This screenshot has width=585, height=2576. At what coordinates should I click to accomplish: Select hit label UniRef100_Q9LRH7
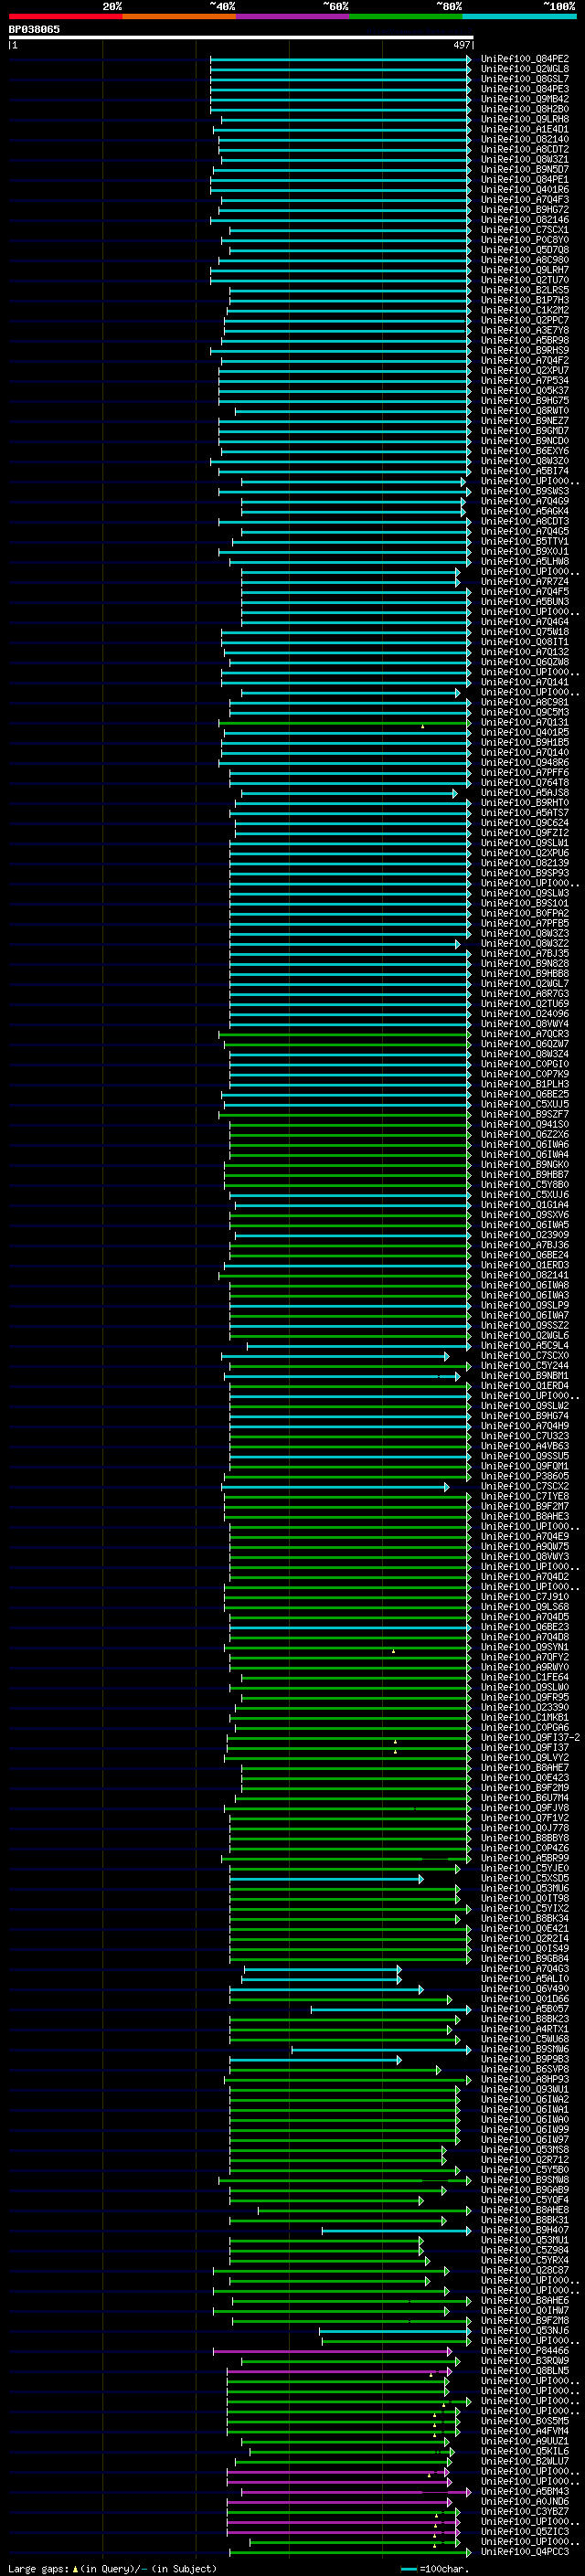(x=525, y=270)
